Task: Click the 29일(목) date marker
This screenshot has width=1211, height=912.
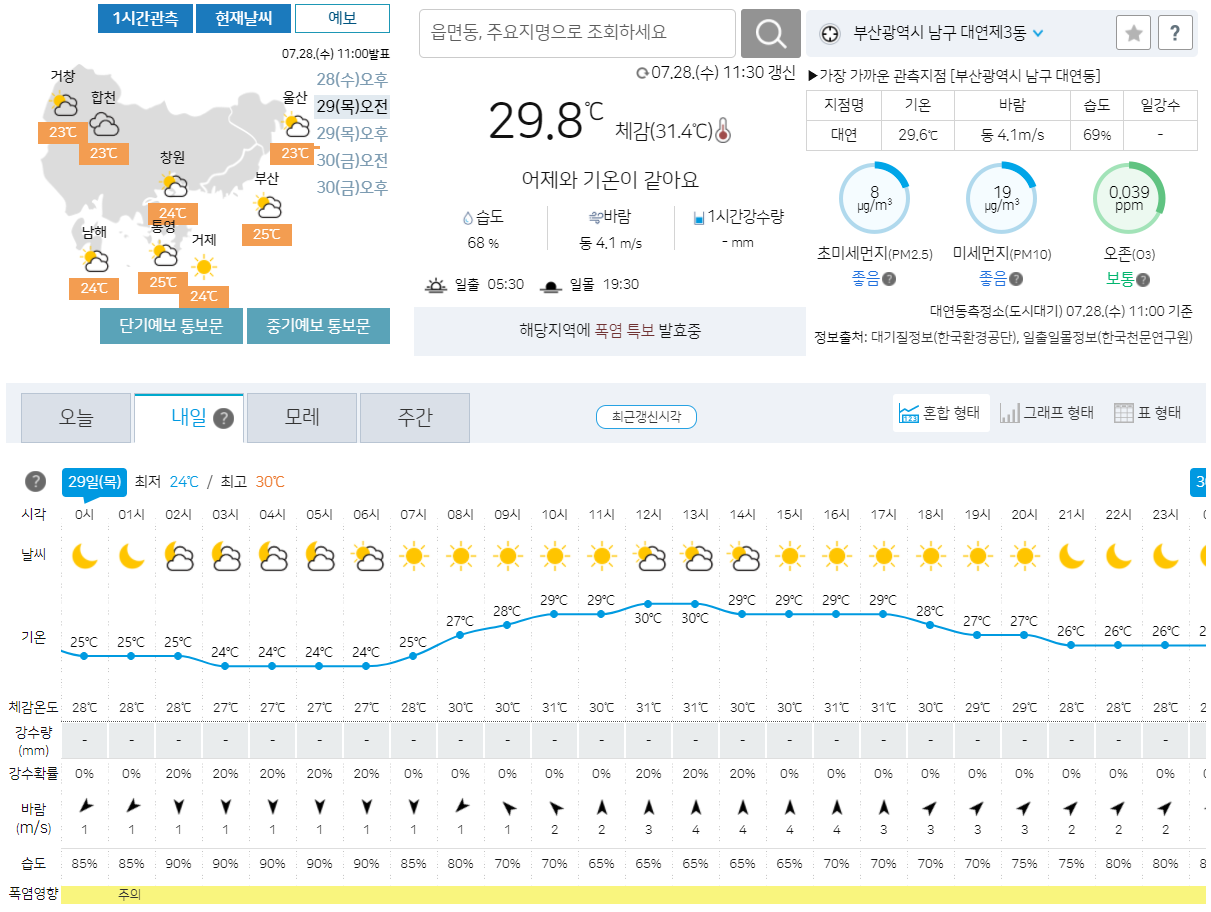Action: coord(95,482)
